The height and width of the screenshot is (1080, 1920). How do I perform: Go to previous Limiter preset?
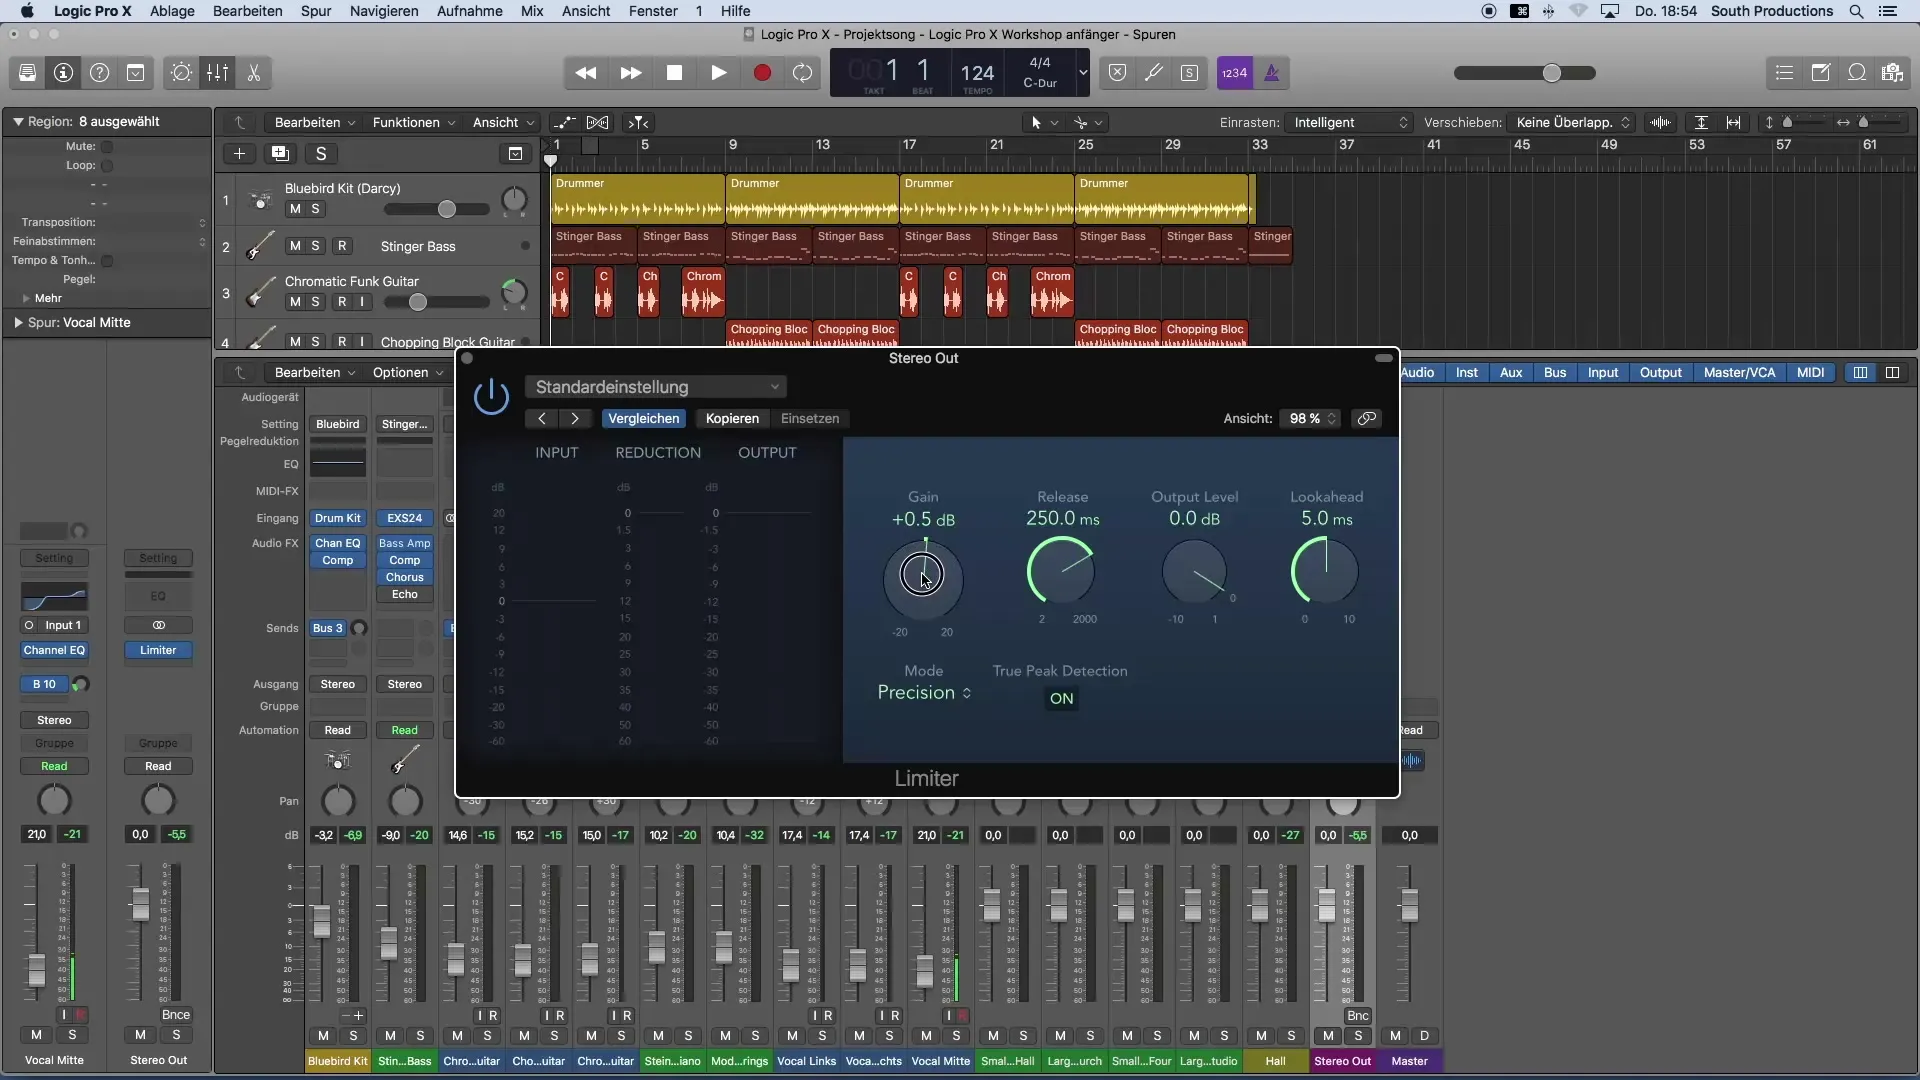coord(542,419)
